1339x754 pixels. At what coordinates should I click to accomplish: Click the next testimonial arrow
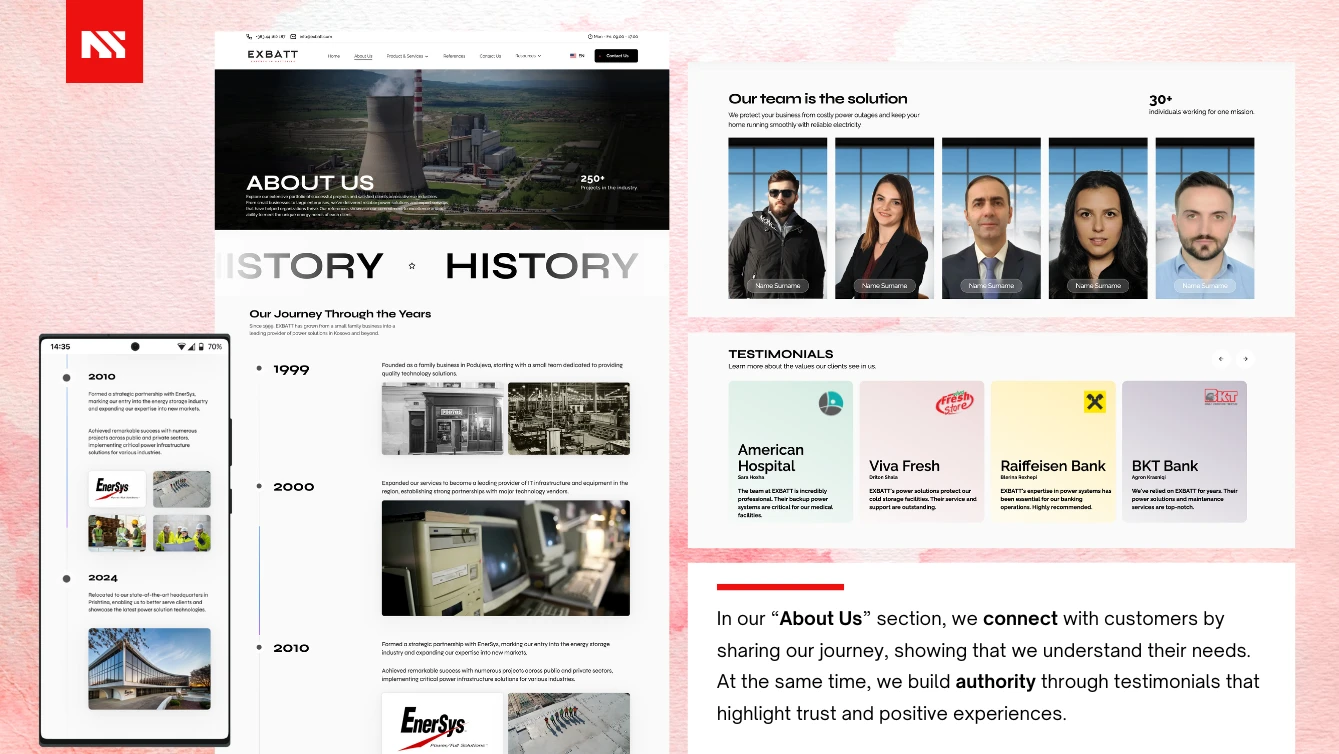pyautogui.click(x=1245, y=358)
